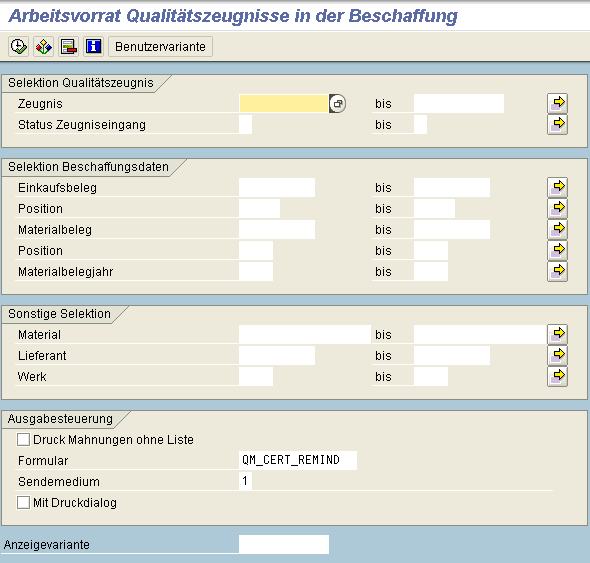Expand multiple selection for Lieferant

[x=557, y=355]
